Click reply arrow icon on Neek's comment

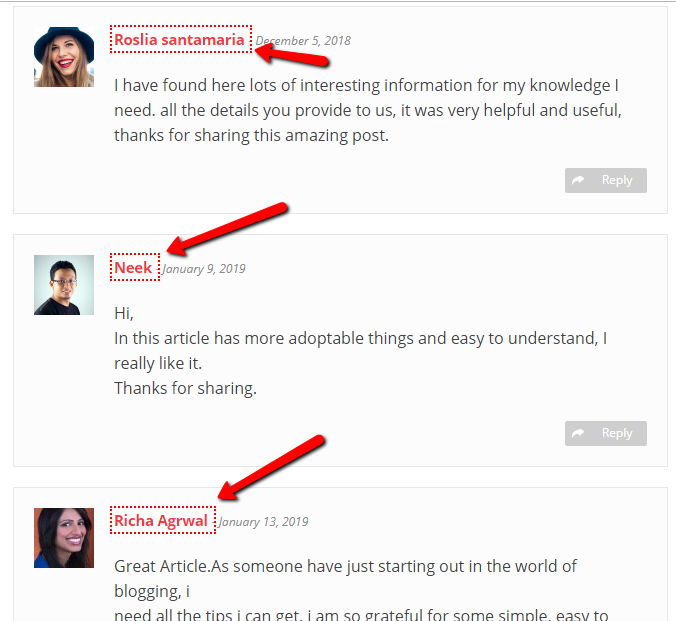pos(578,433)
